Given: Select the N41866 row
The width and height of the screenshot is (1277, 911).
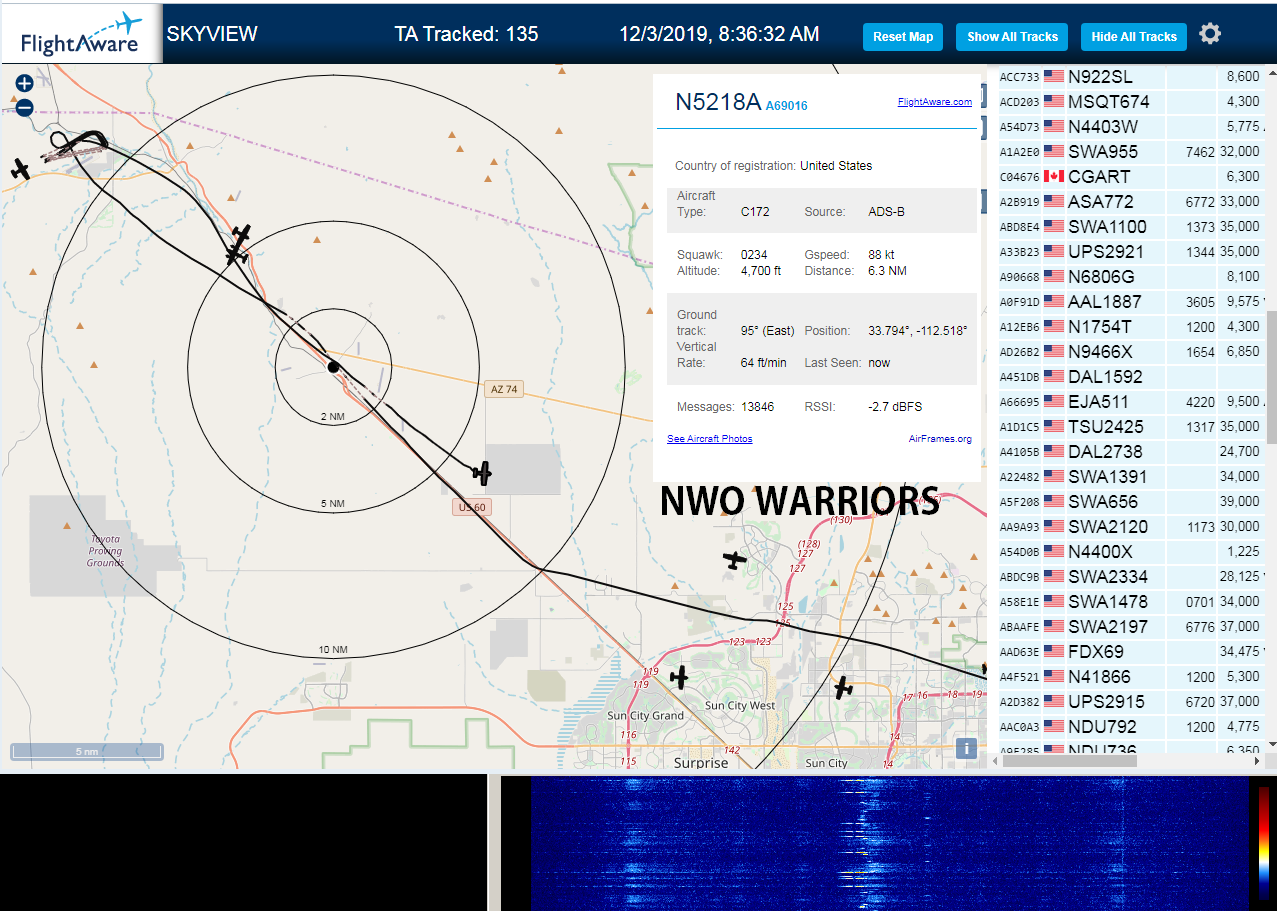Looking at the screenshot, I should coord(1132,677).
